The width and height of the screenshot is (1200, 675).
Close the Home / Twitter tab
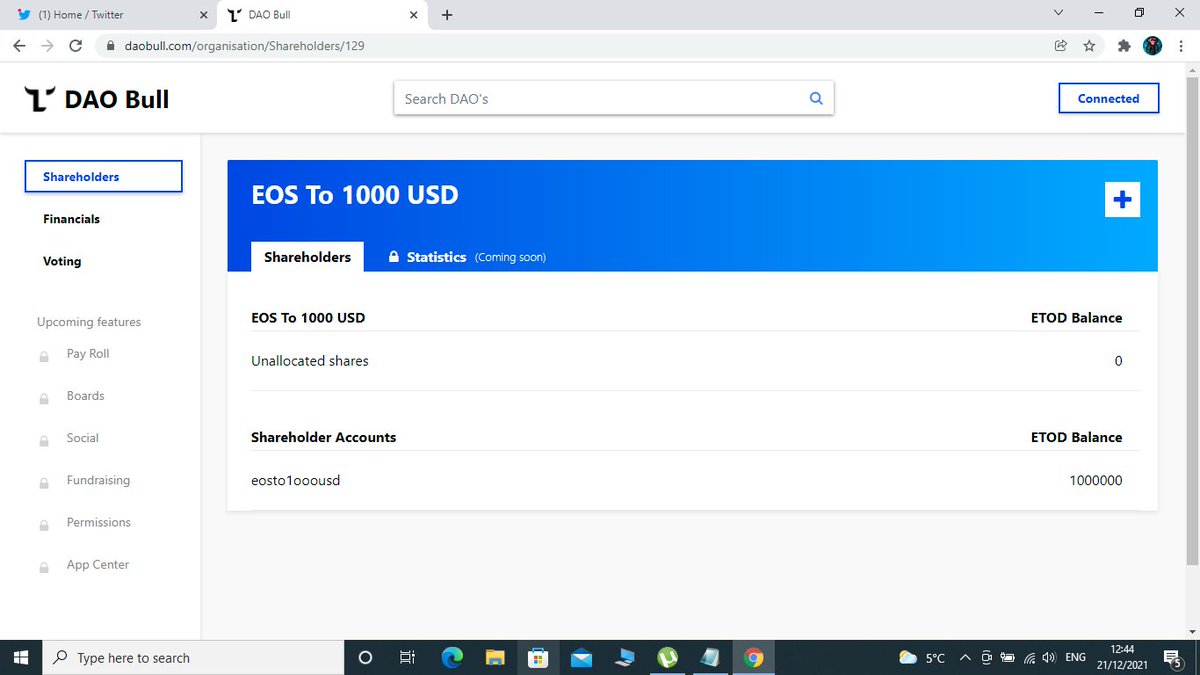click(x=204, y=15)
